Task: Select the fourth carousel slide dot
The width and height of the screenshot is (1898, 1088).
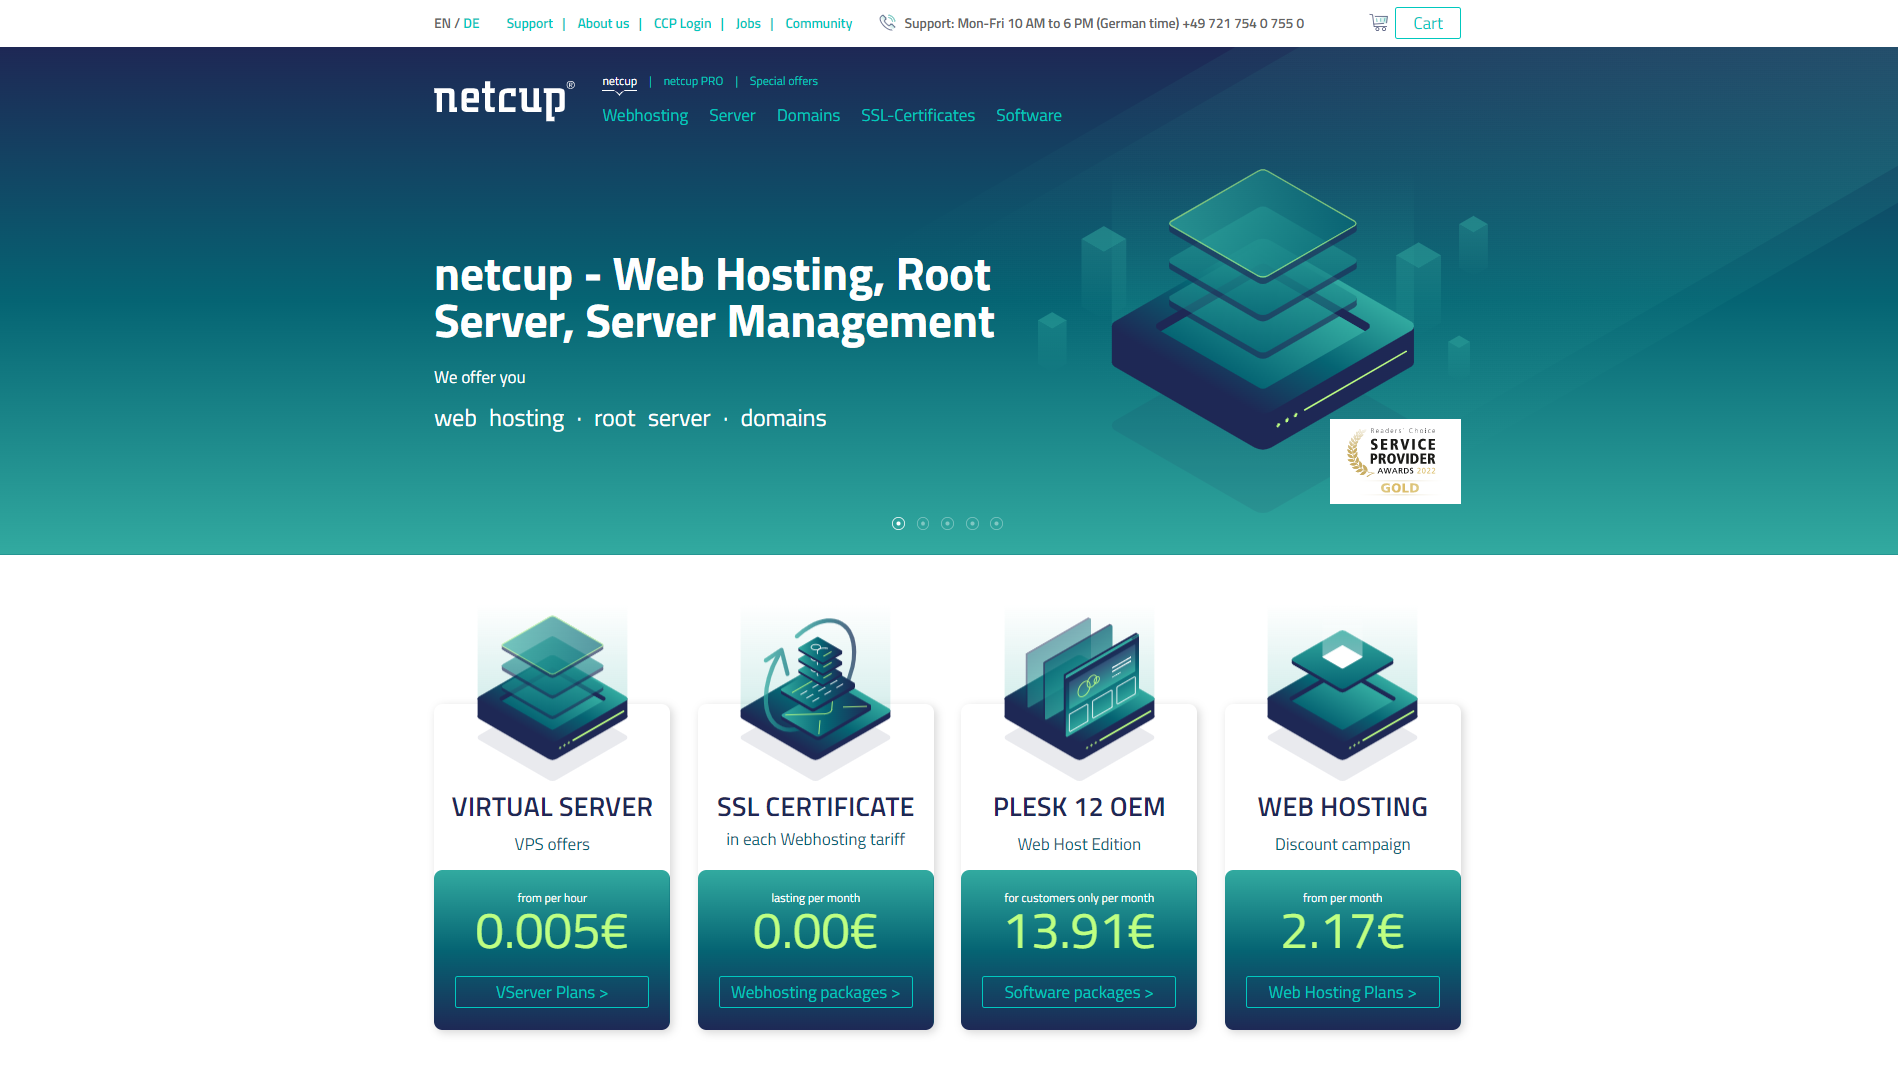Action: click(972, 523)
